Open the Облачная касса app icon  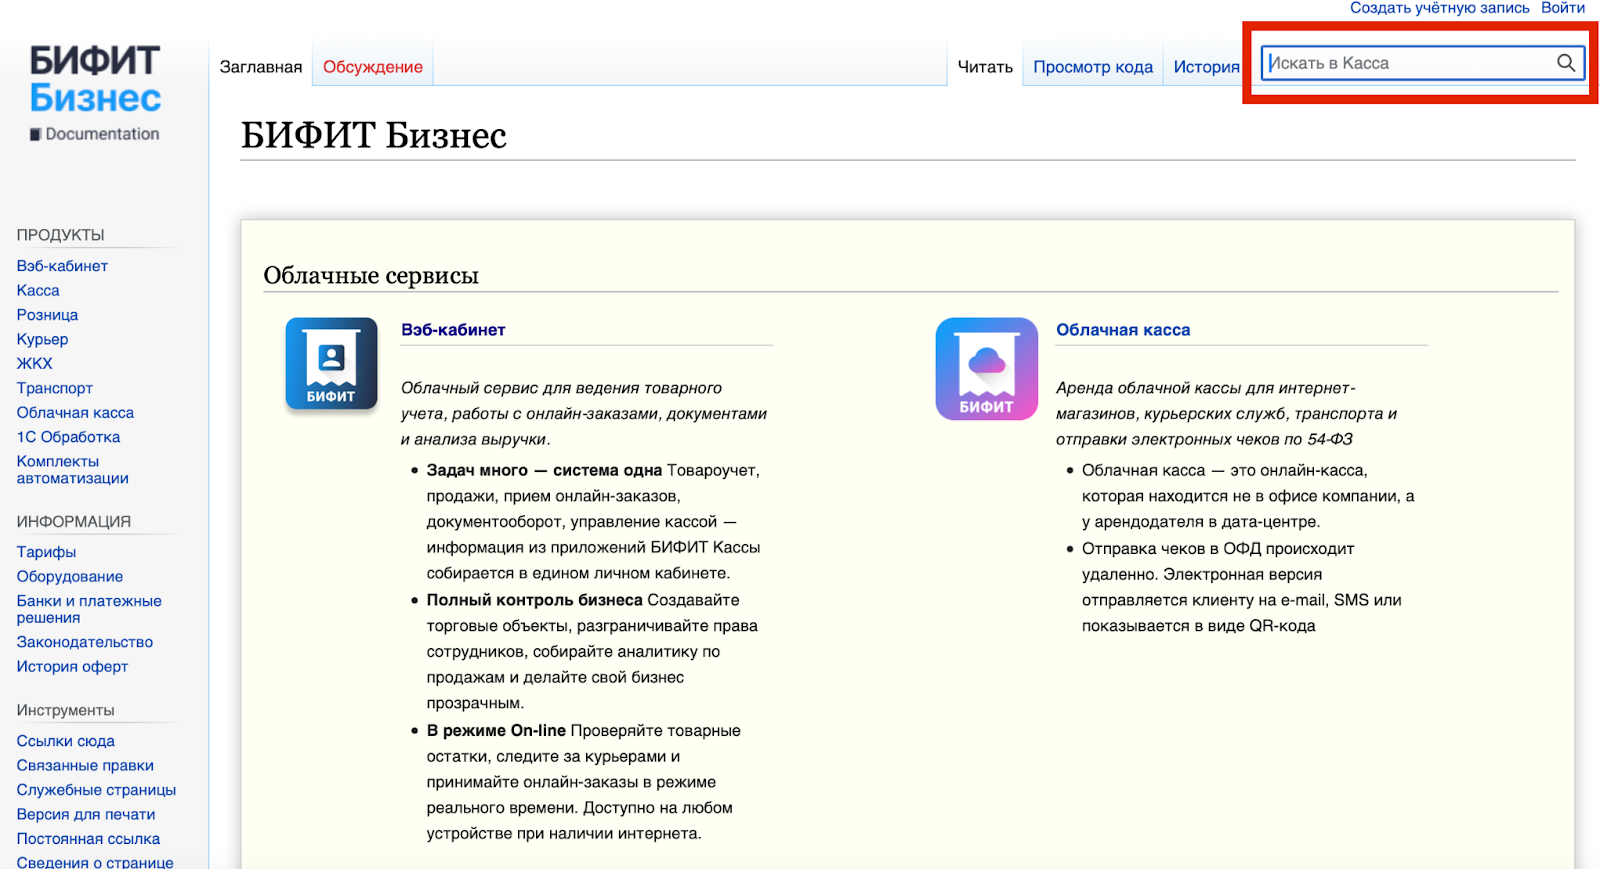pos(986,368)
